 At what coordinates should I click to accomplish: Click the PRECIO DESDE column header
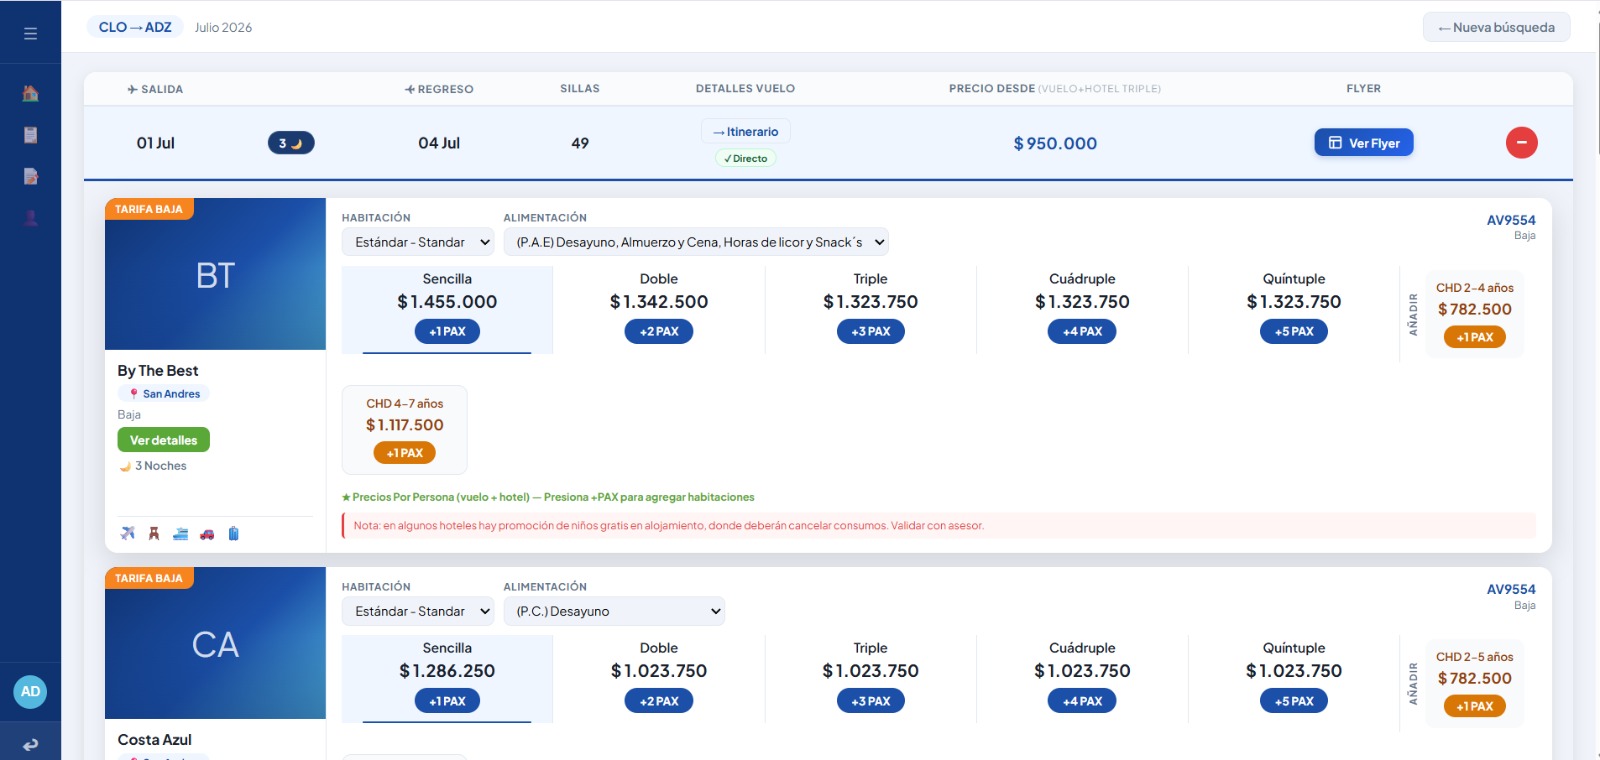(1055, 89)
